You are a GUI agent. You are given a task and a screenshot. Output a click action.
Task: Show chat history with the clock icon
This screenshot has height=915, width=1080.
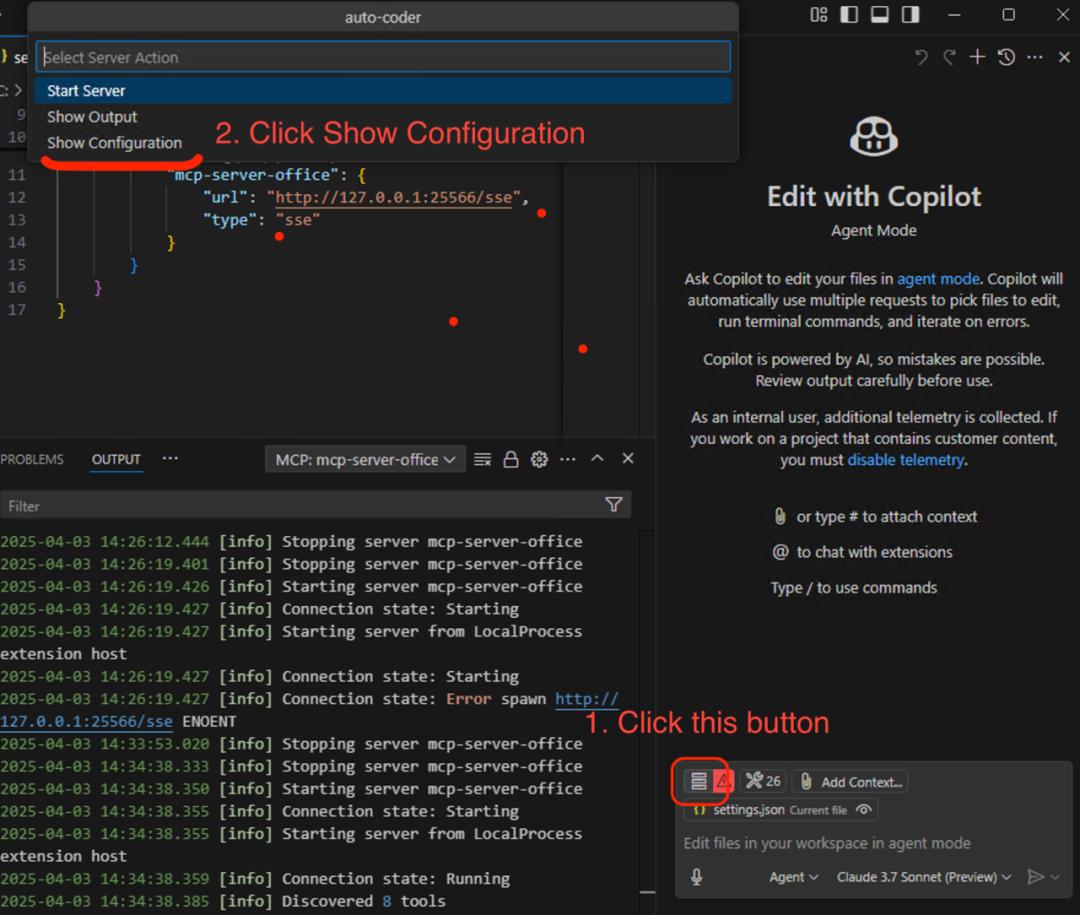pyautogui.click(x=1006, y=57)
